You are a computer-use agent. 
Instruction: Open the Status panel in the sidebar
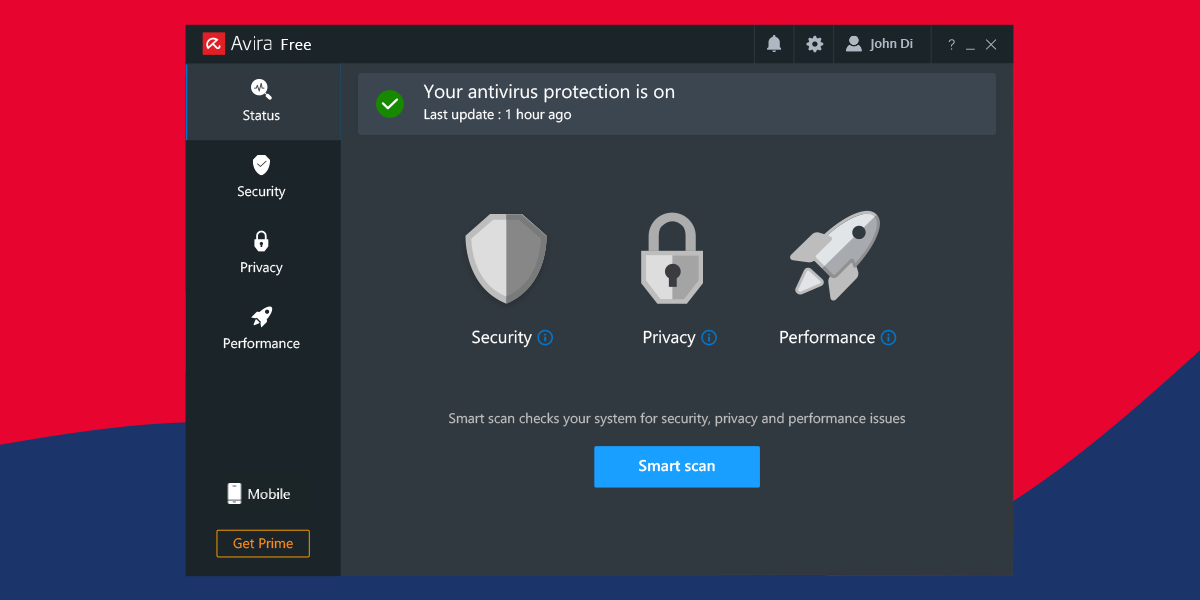click(x=260, y=102)
